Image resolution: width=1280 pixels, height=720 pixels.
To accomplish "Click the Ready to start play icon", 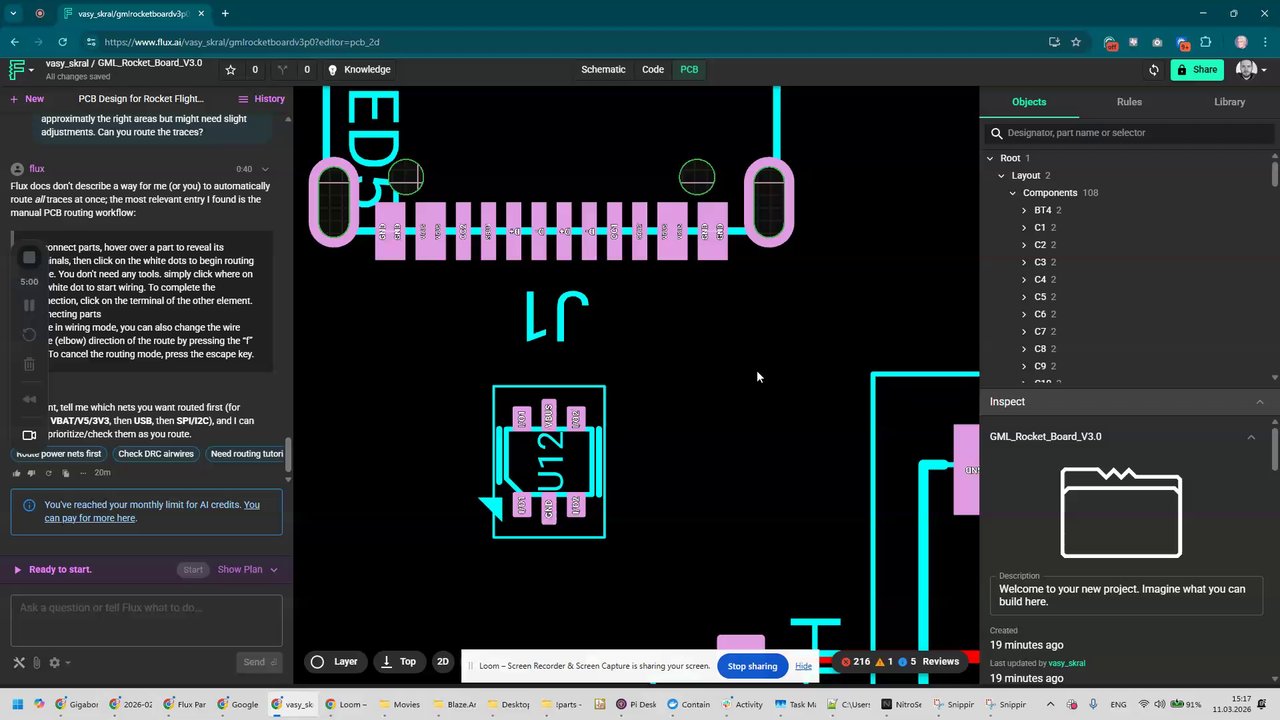I will point(17,570).
